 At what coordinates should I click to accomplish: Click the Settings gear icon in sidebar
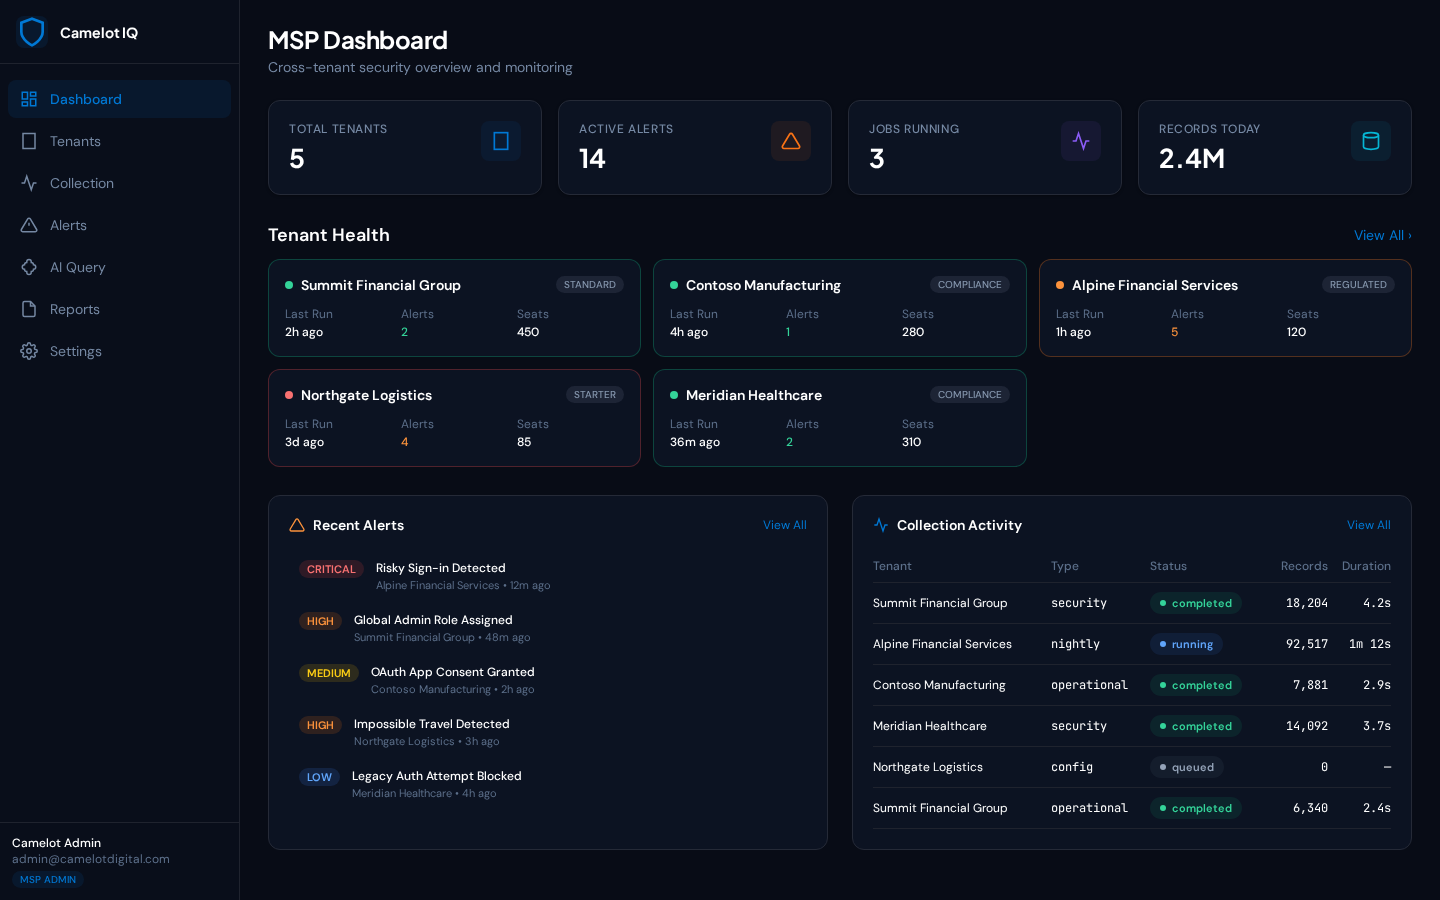[x=29, y=351]
